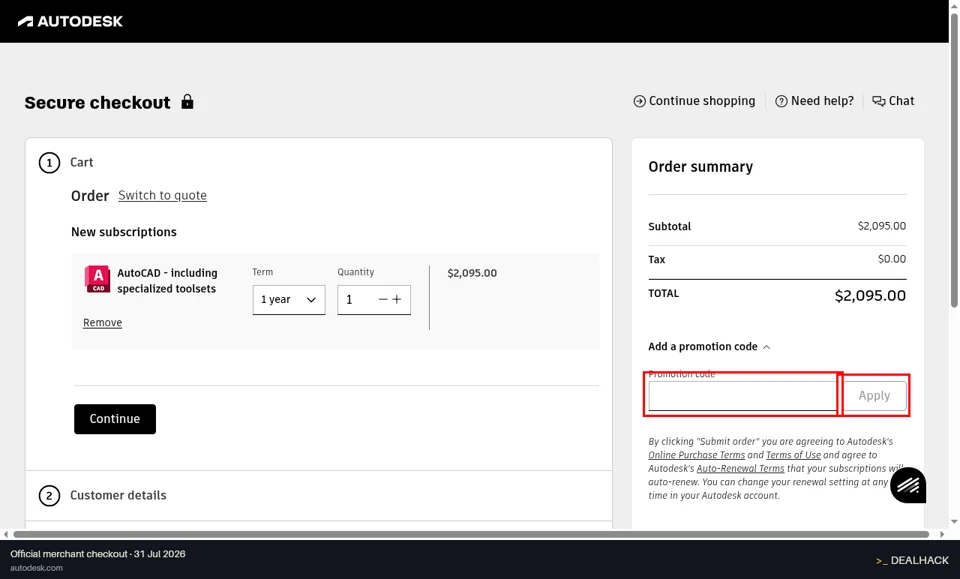Start a Chat from the header

893,101
